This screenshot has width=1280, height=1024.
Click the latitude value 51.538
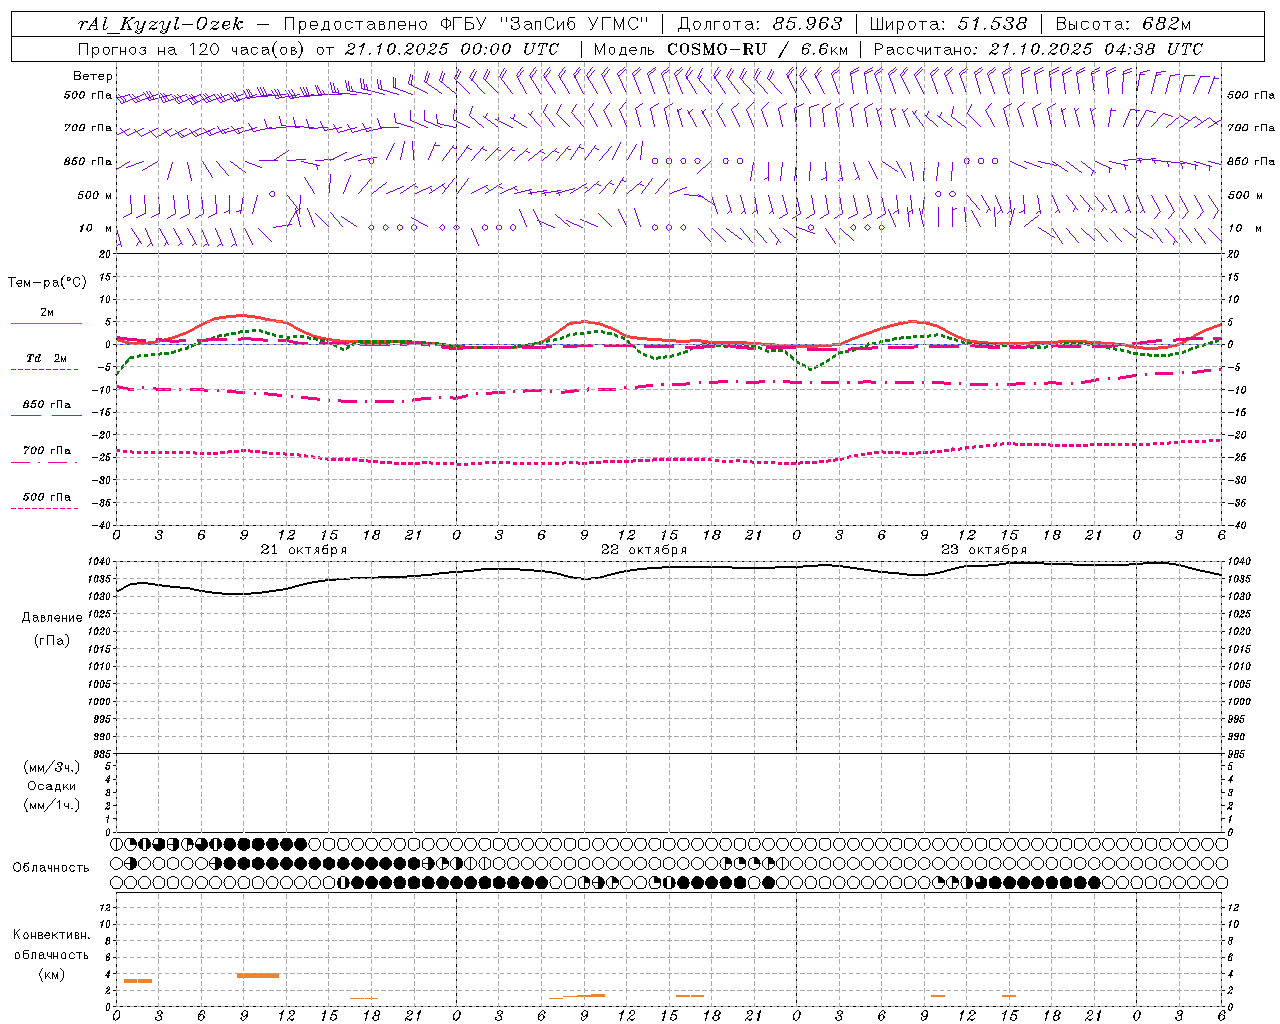tap(992, 24)
